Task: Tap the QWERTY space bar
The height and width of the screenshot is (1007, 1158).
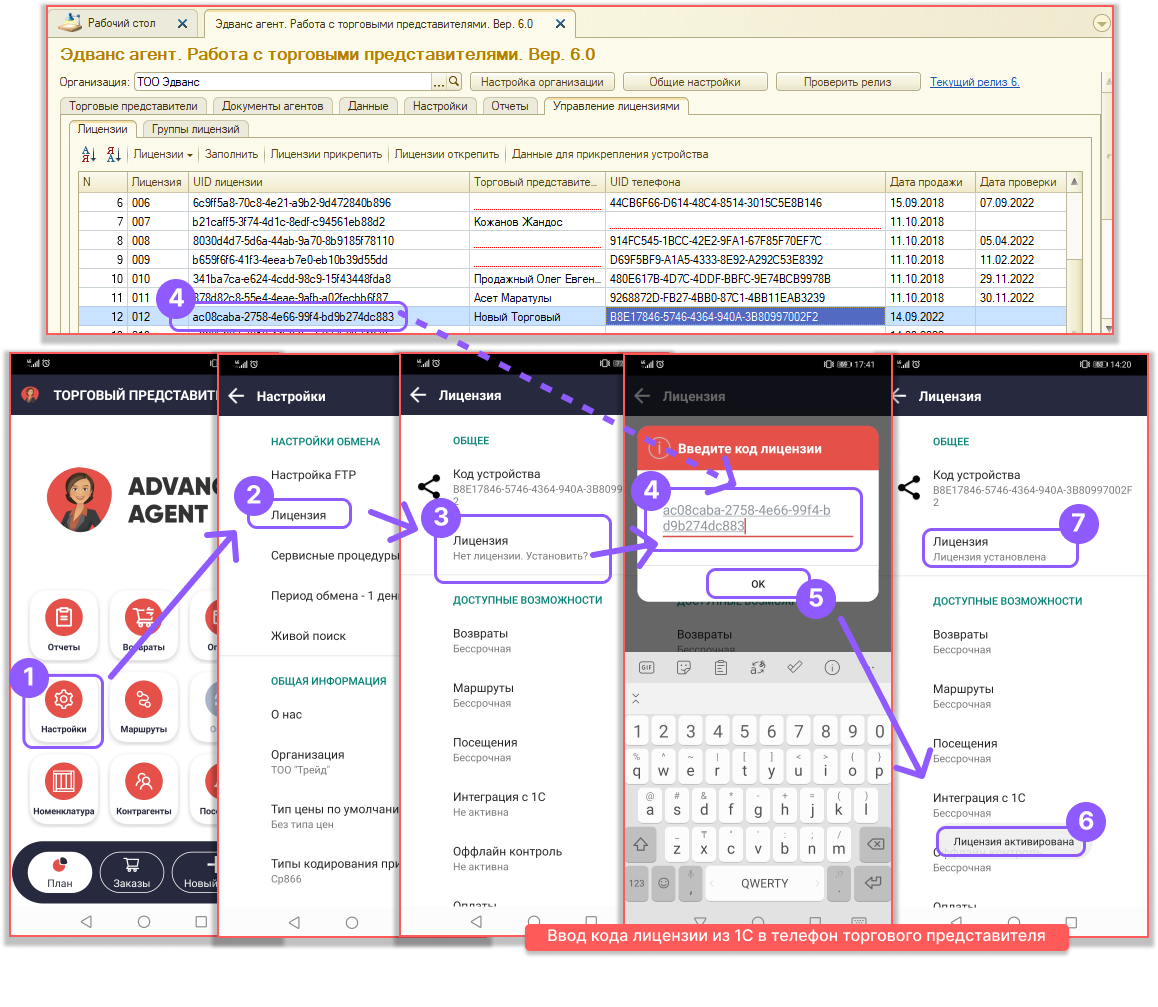Action: point(764,884)
